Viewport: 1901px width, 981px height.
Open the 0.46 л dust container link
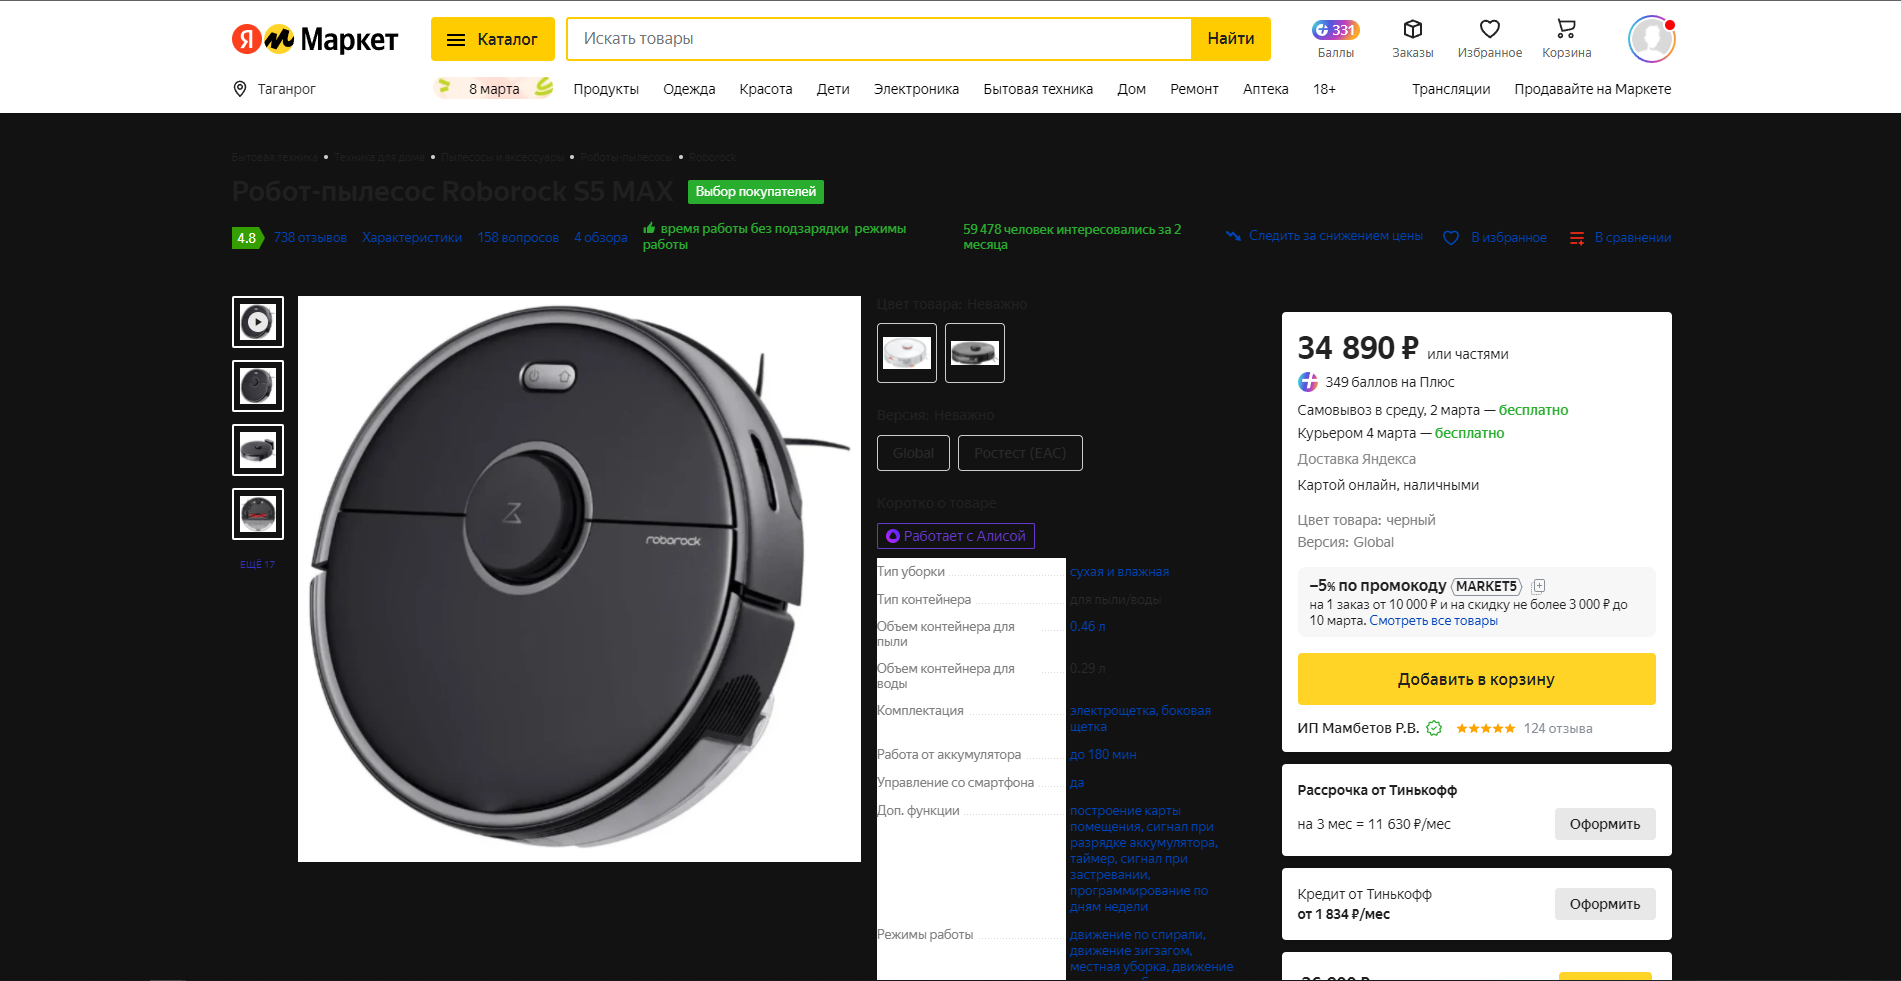(x=1087, y=627)
